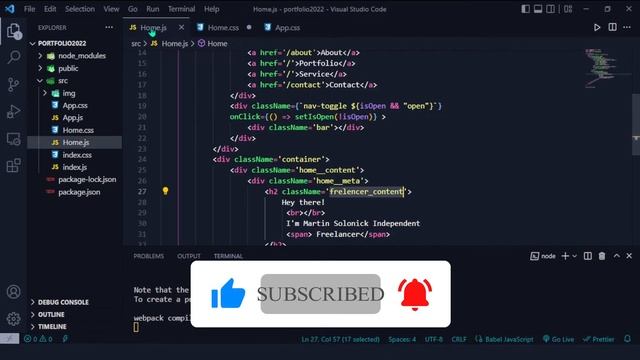Toggle panel layout icon
640x360 pixels.
(x=538, y=9)
